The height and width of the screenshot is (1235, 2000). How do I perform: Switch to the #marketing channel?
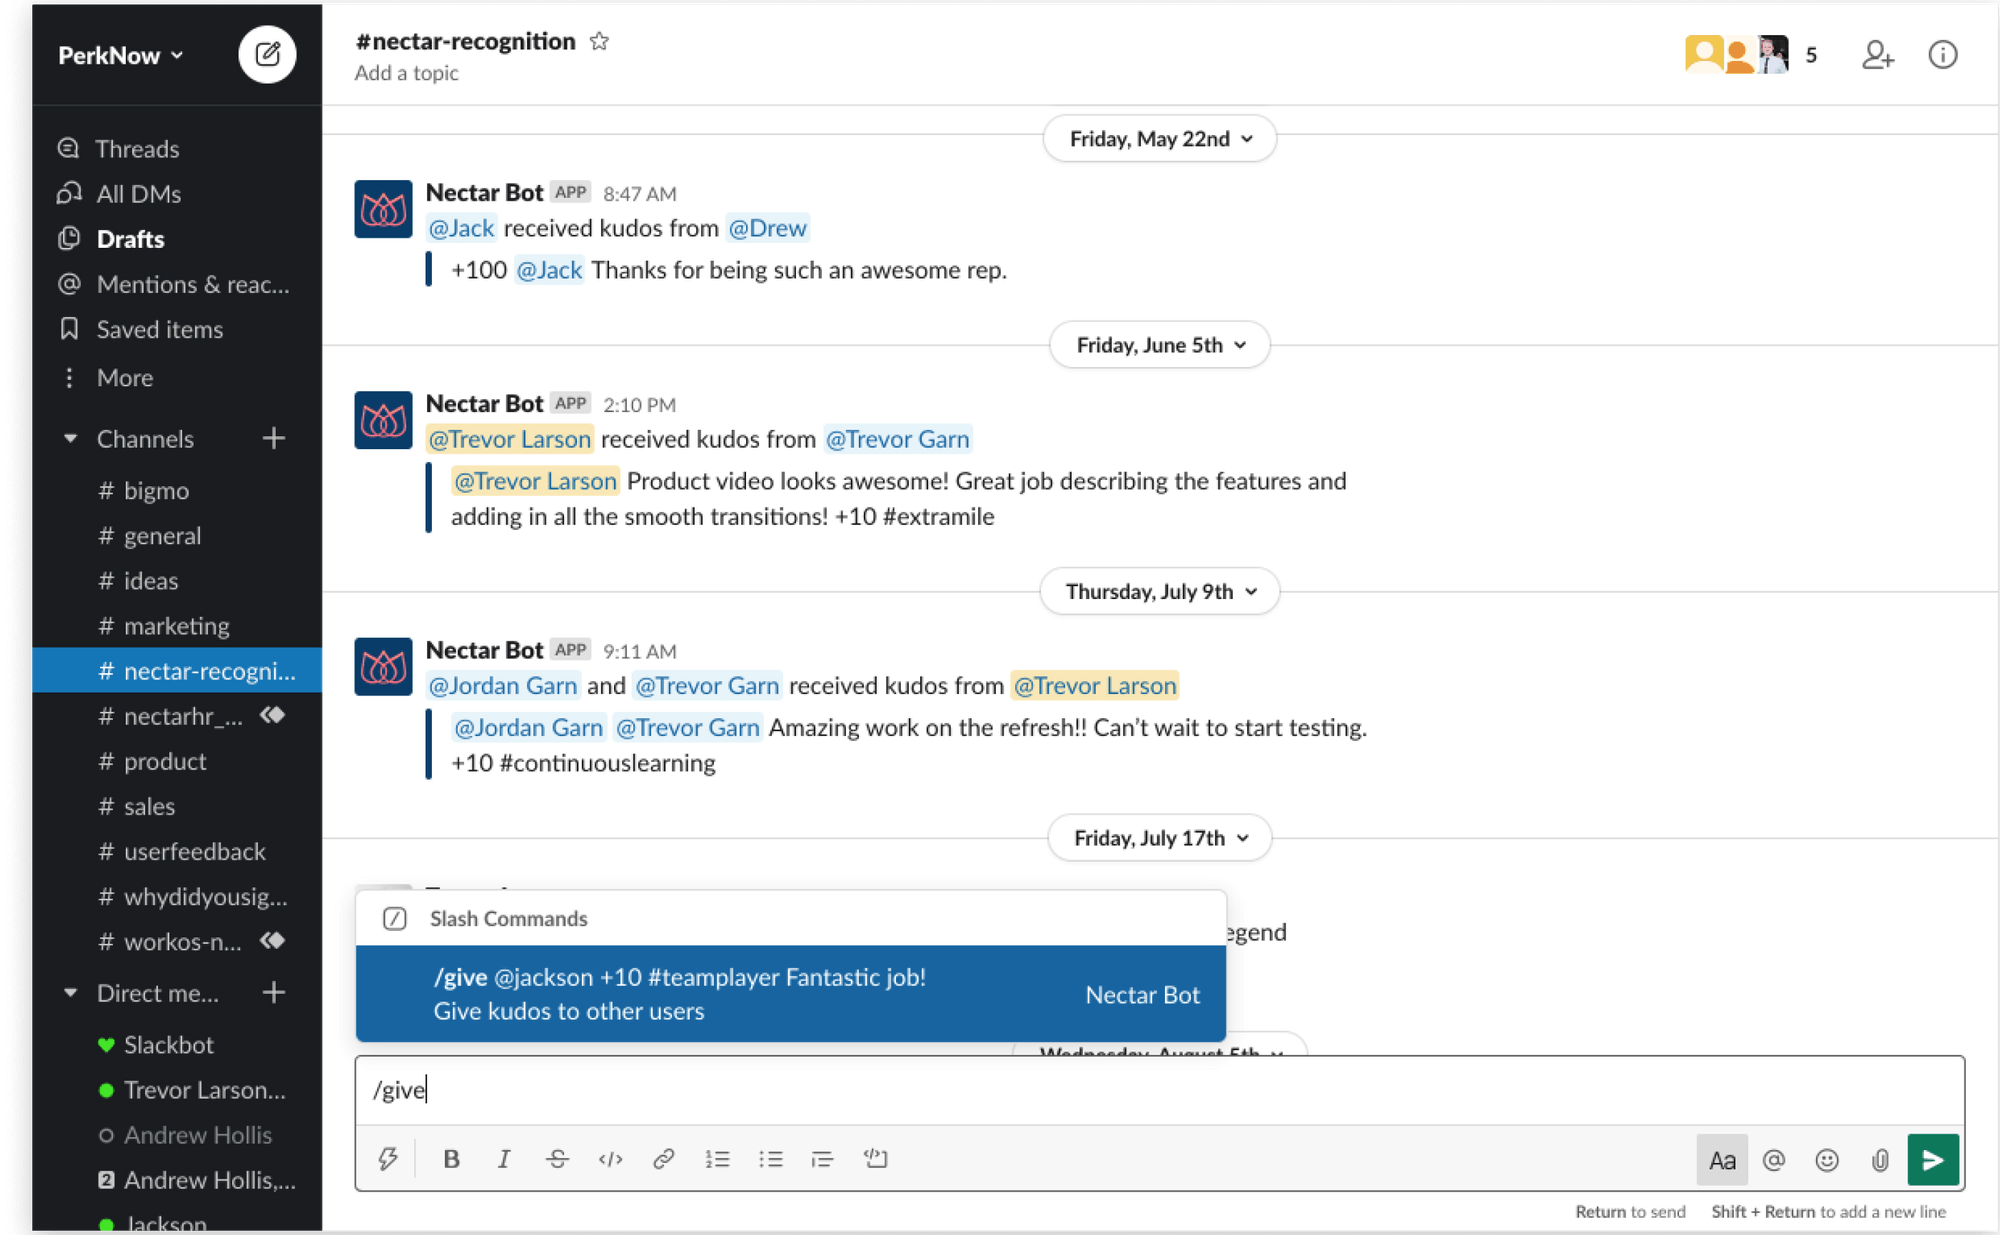(x=176, y=625)
